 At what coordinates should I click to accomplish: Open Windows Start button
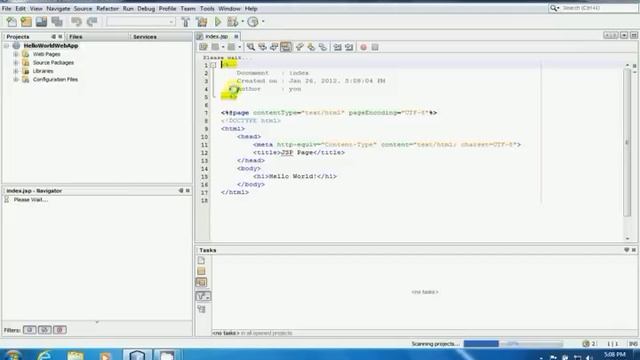tap(13, 356)
